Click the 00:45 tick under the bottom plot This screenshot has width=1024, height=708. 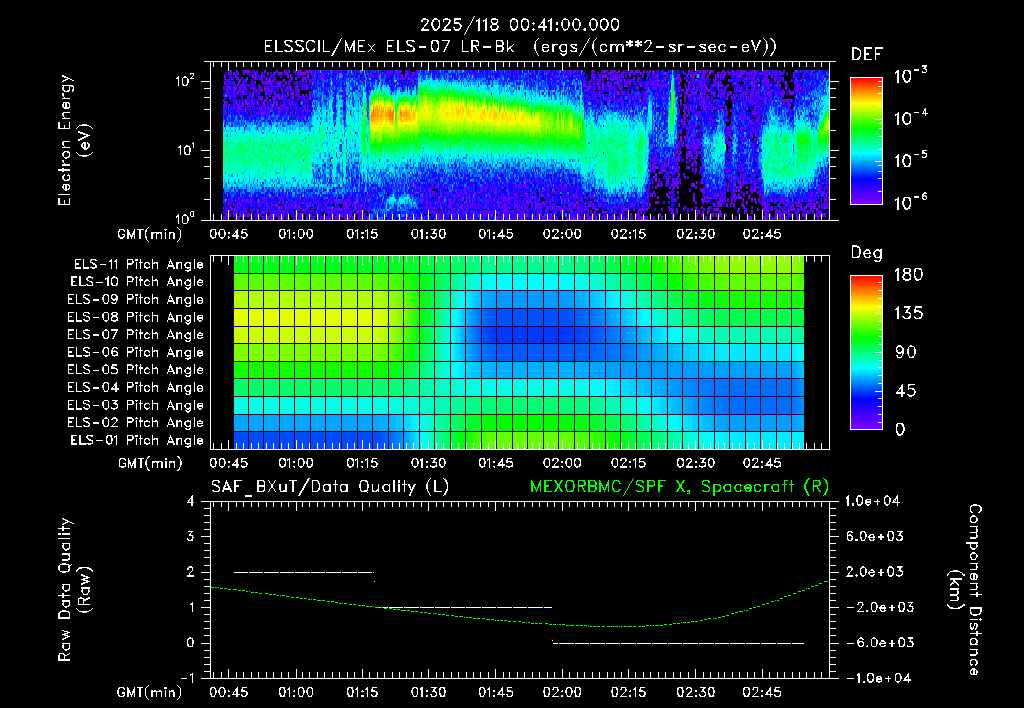pos(228,692)
